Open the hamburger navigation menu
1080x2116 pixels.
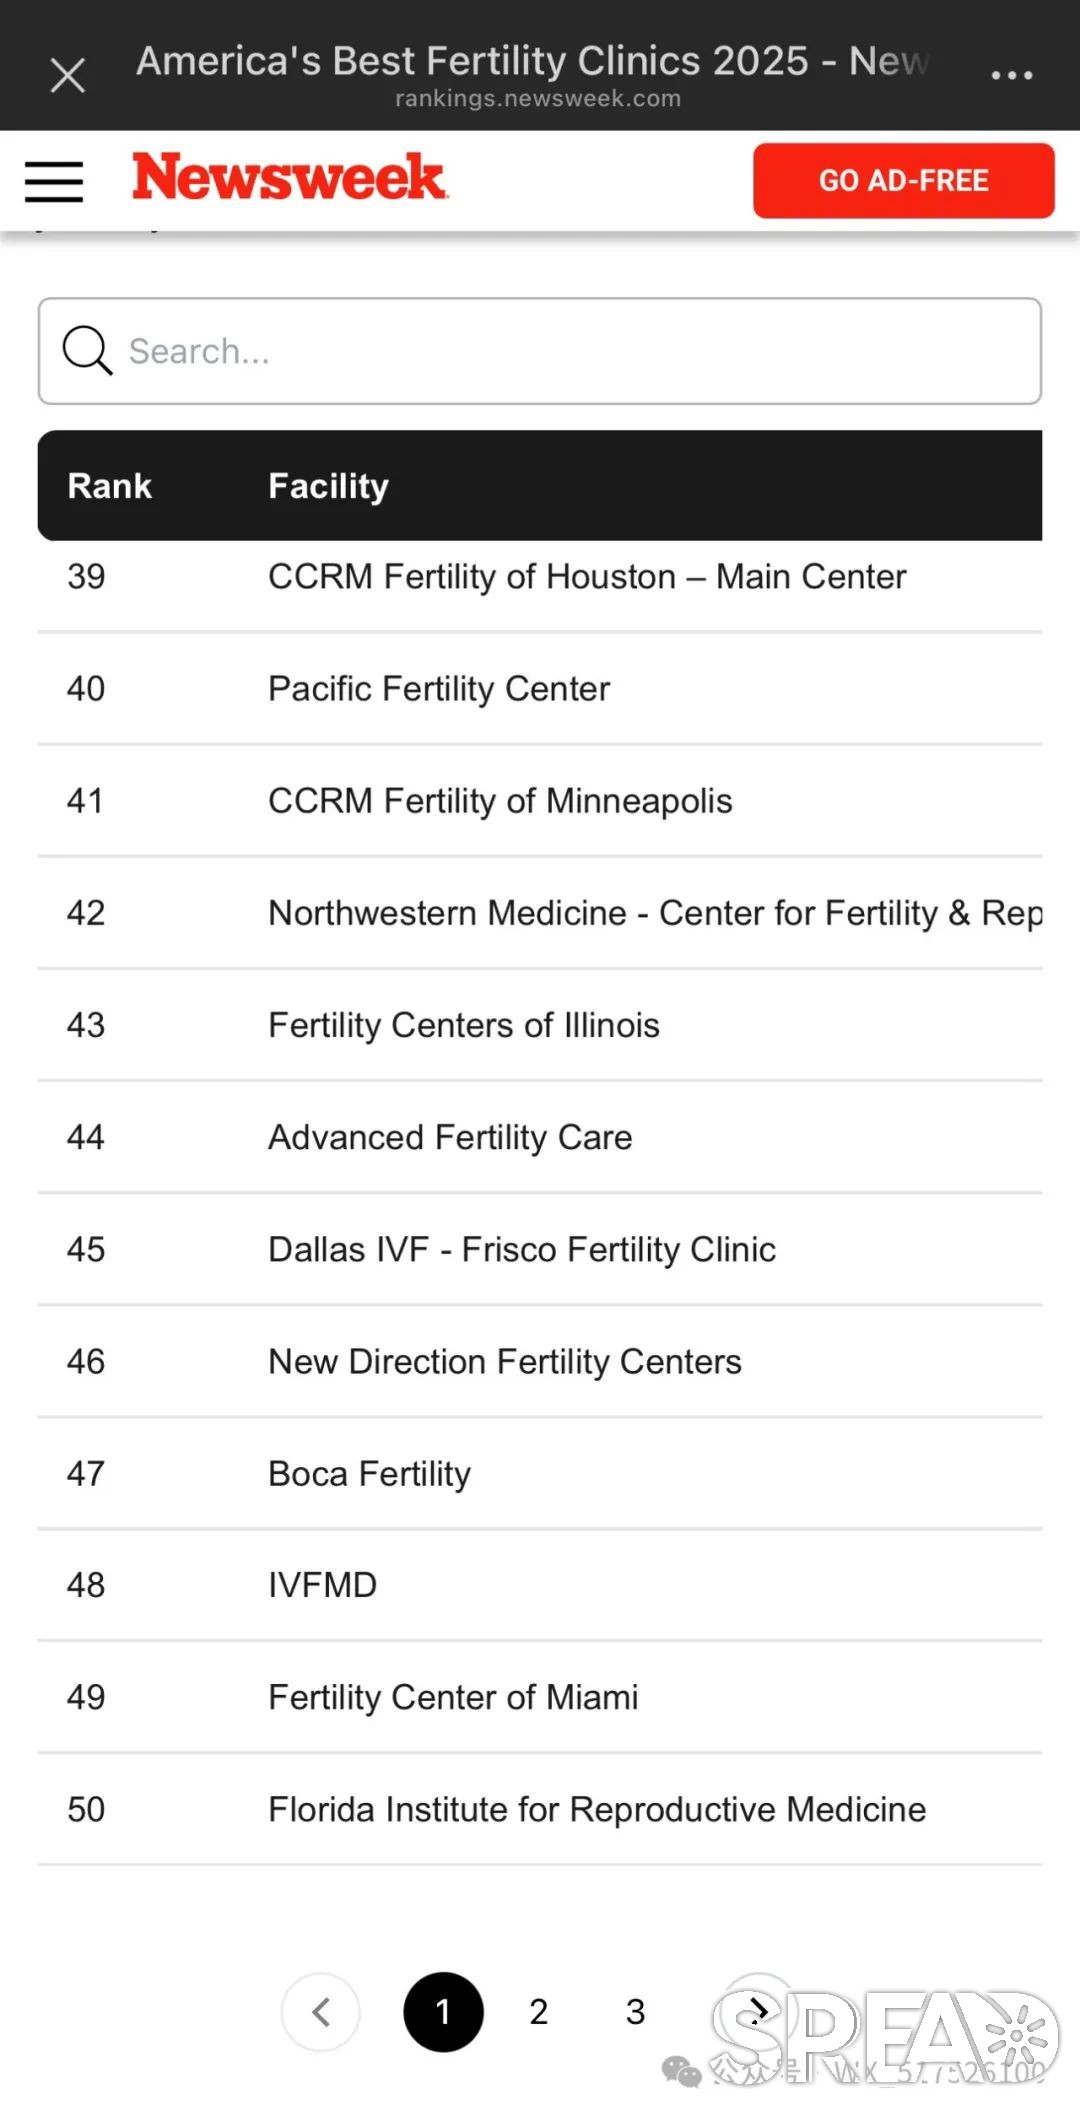click(x=54, y=181)
